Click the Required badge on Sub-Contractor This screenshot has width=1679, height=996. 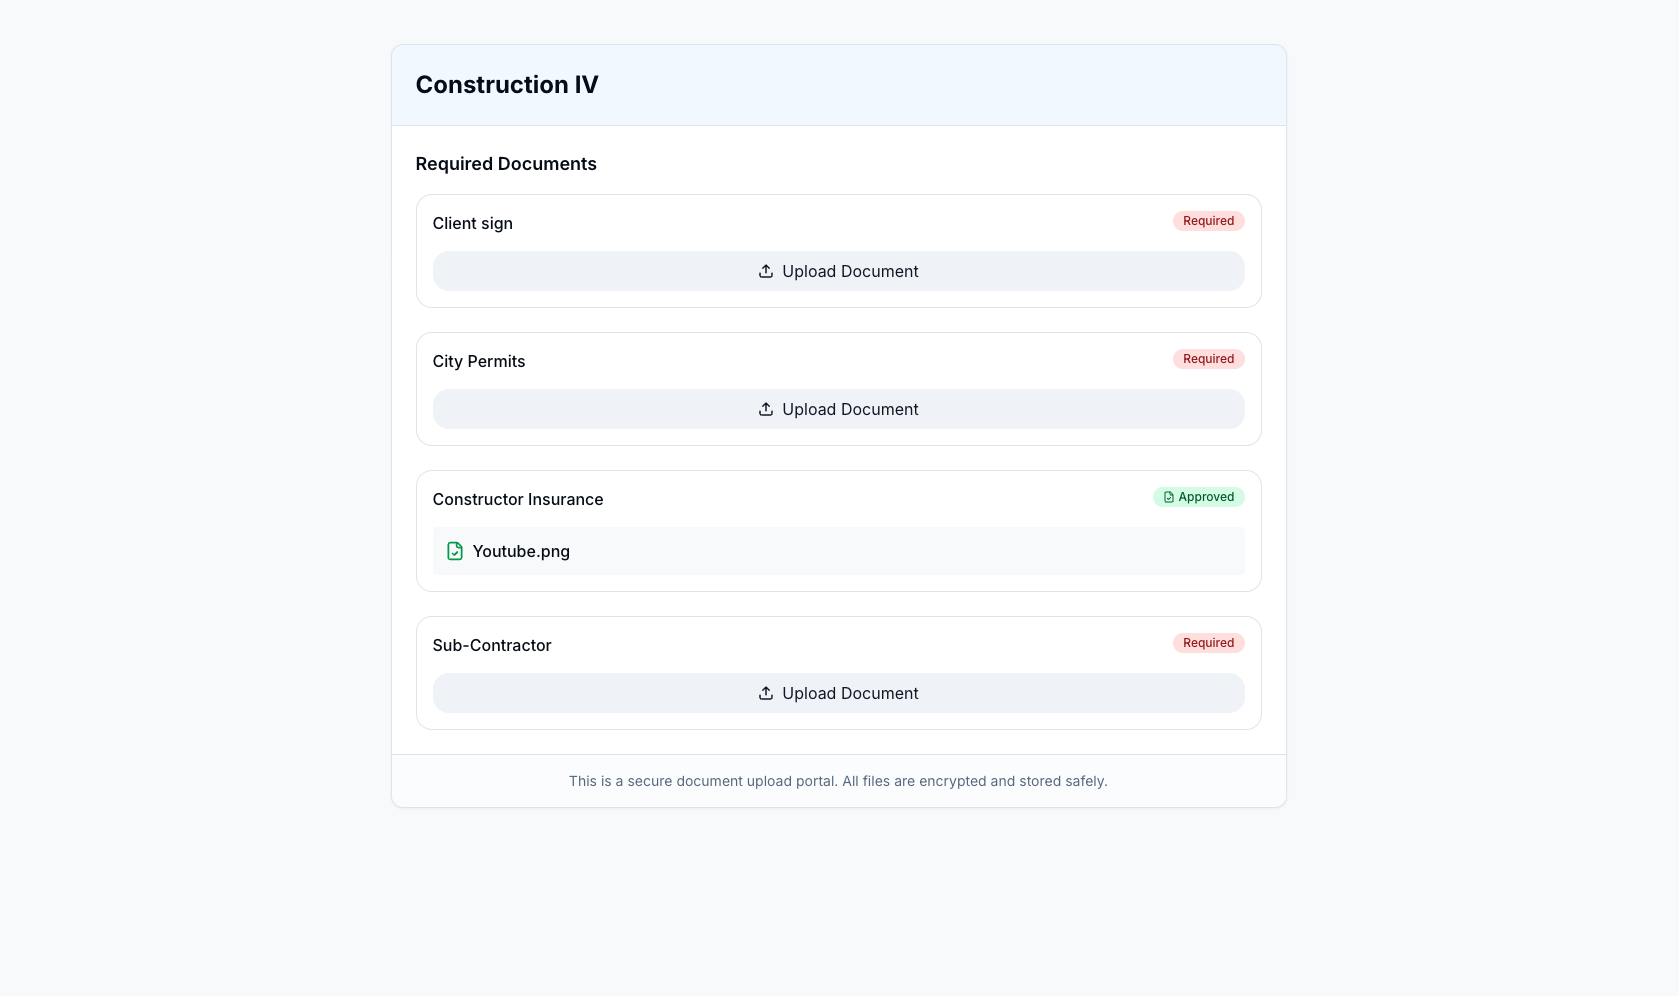pyautogui.click(x=1208, y=643)
